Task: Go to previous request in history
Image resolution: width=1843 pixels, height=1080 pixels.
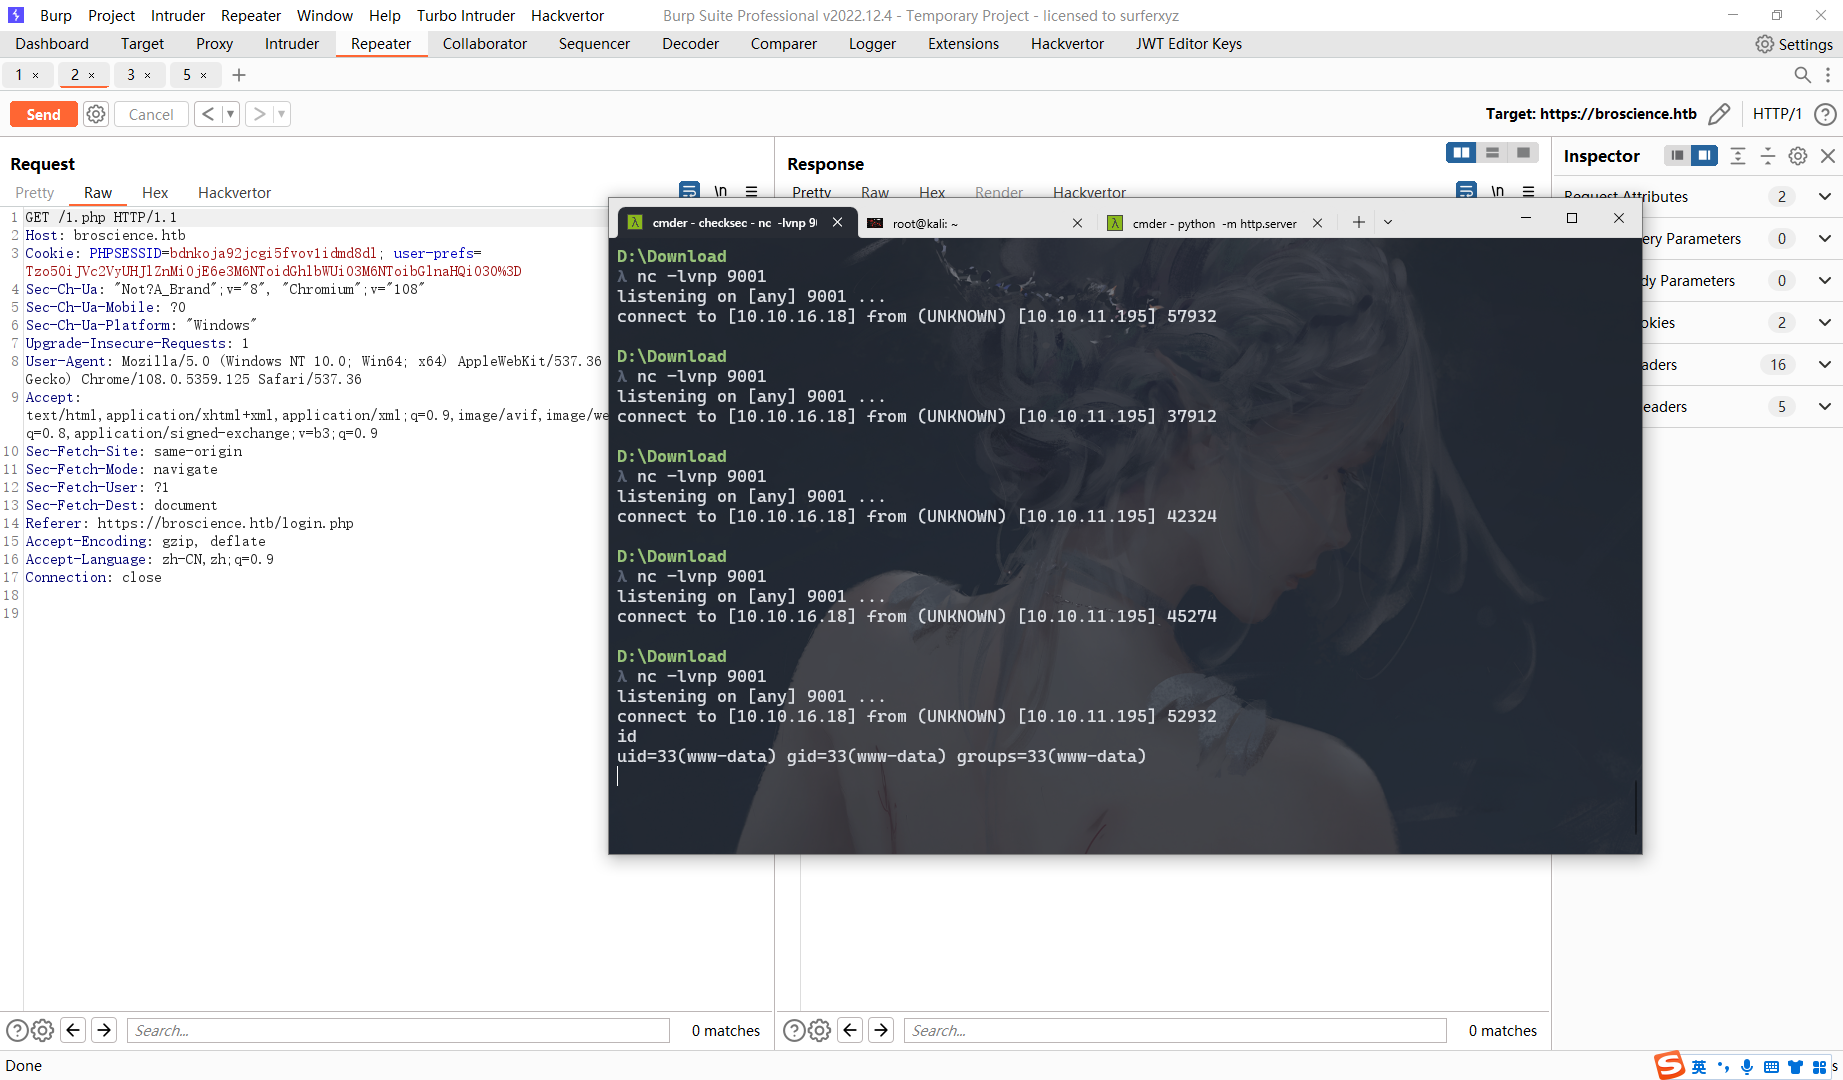Action: click(x=208, y=114)
